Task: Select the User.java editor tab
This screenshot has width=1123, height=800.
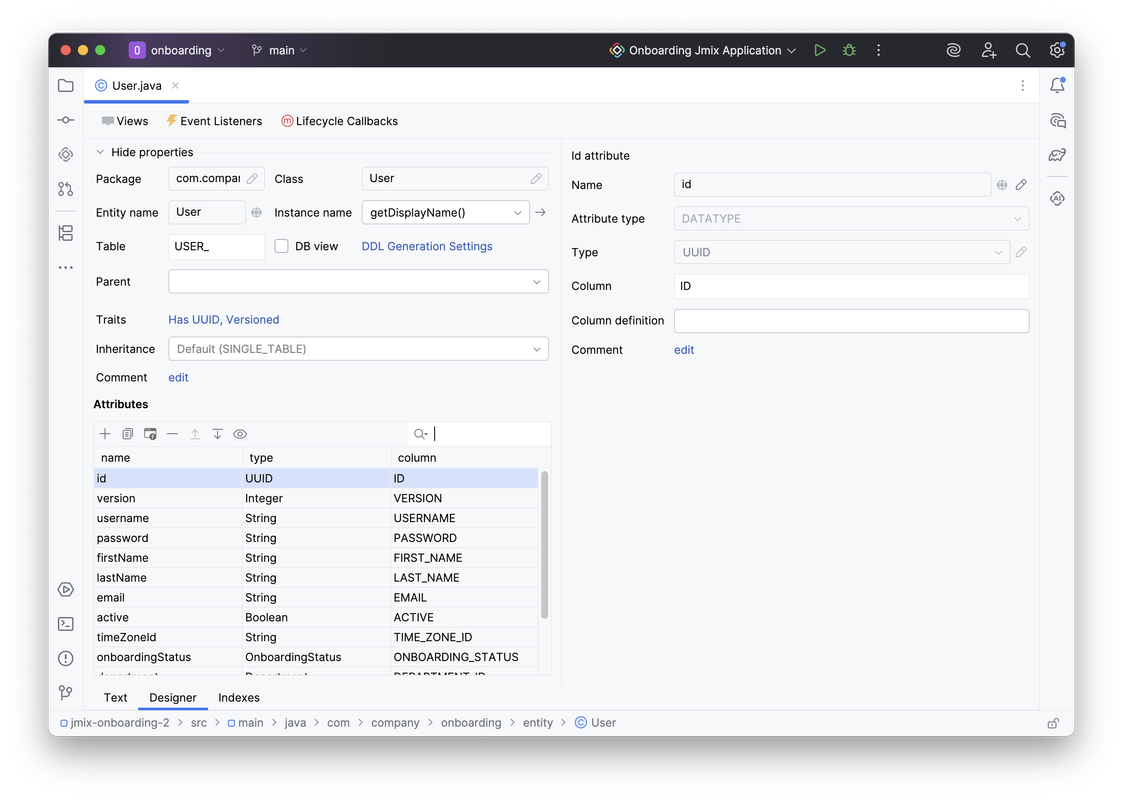Action: pyautogui.click(x=136, y=86)
